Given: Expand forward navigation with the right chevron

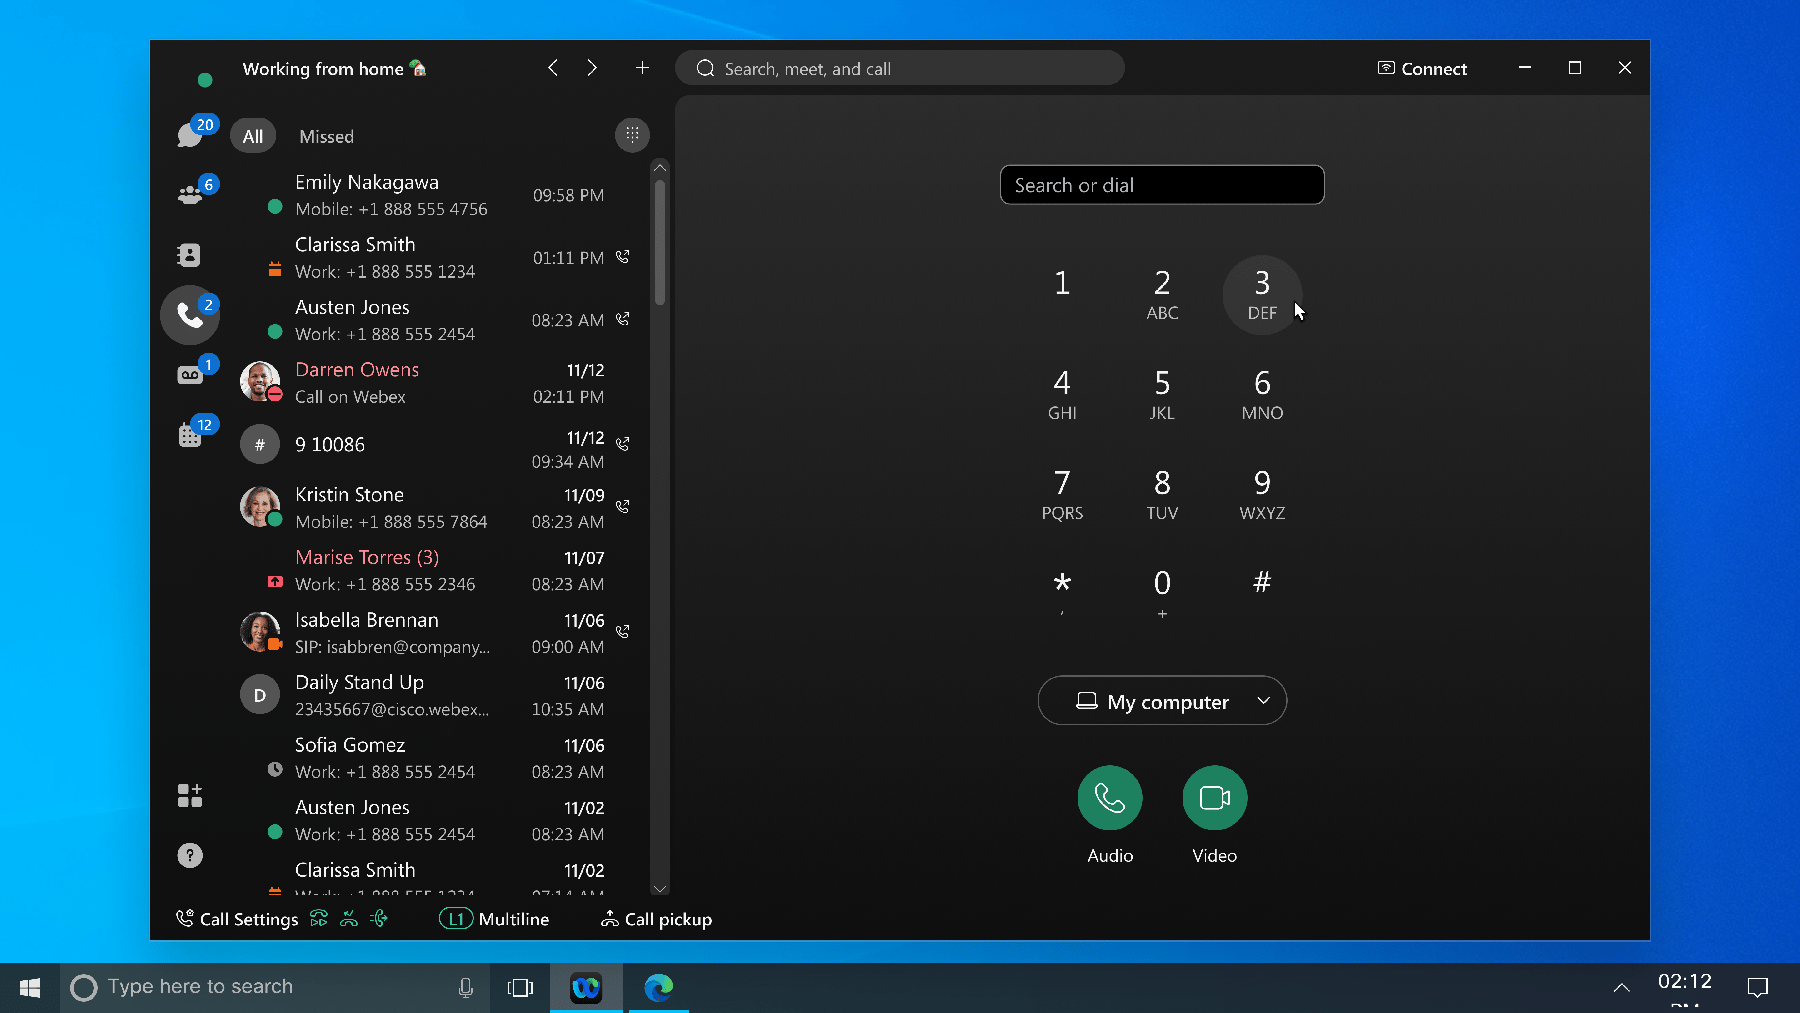Looking at the screenshot, I should 592,68.
